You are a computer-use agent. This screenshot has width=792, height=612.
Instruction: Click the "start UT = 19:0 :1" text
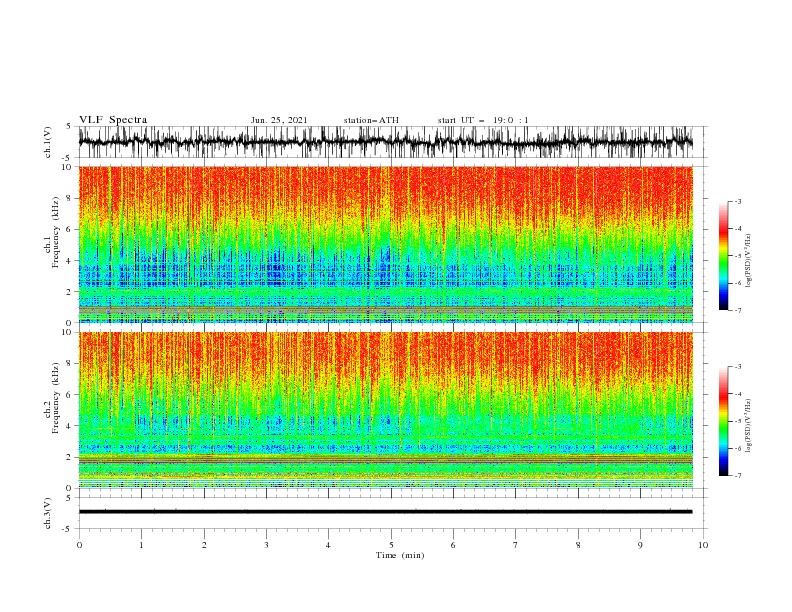coord(483,120)
